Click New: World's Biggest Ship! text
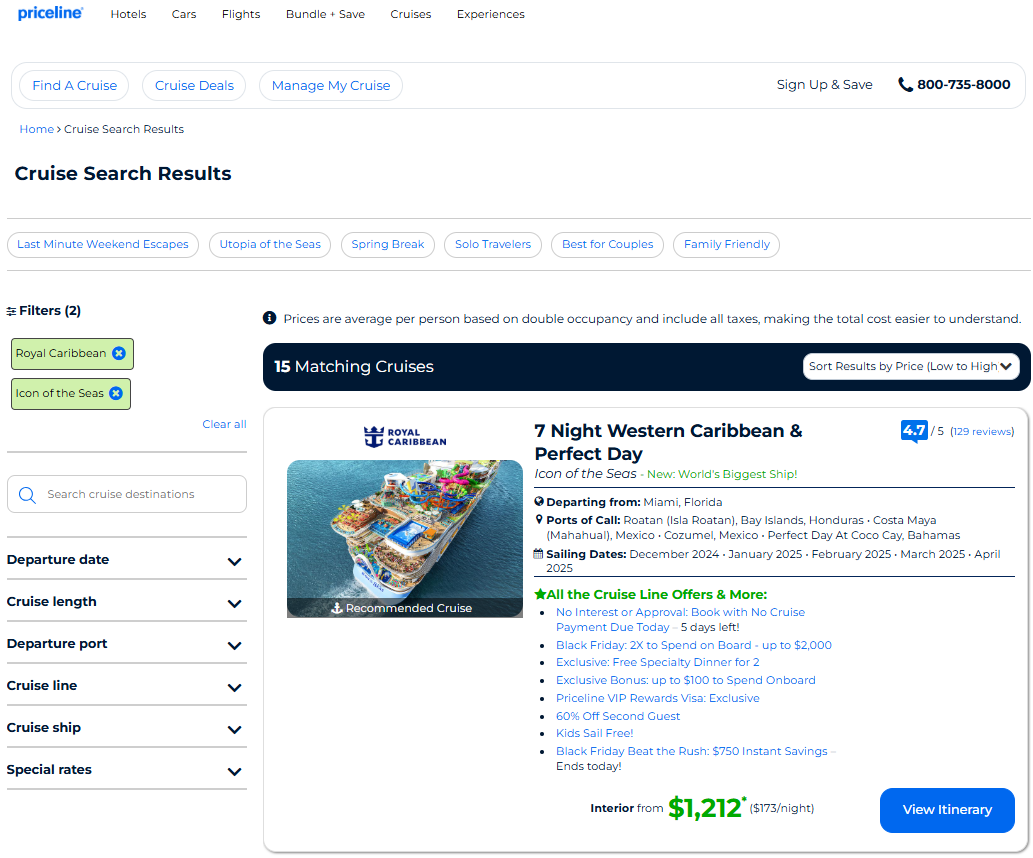Viewport: 1033px width, 858px height. (722, 474)
